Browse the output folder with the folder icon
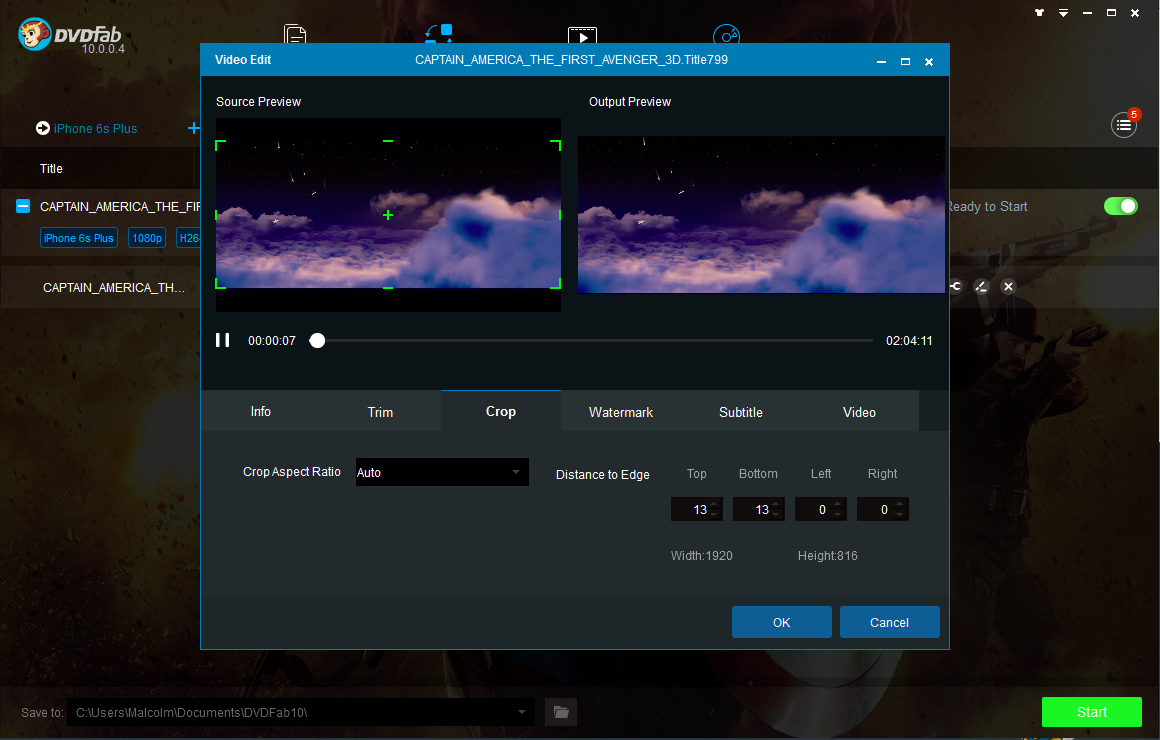Screen dimensions: 1160x740 click(562, 712)
